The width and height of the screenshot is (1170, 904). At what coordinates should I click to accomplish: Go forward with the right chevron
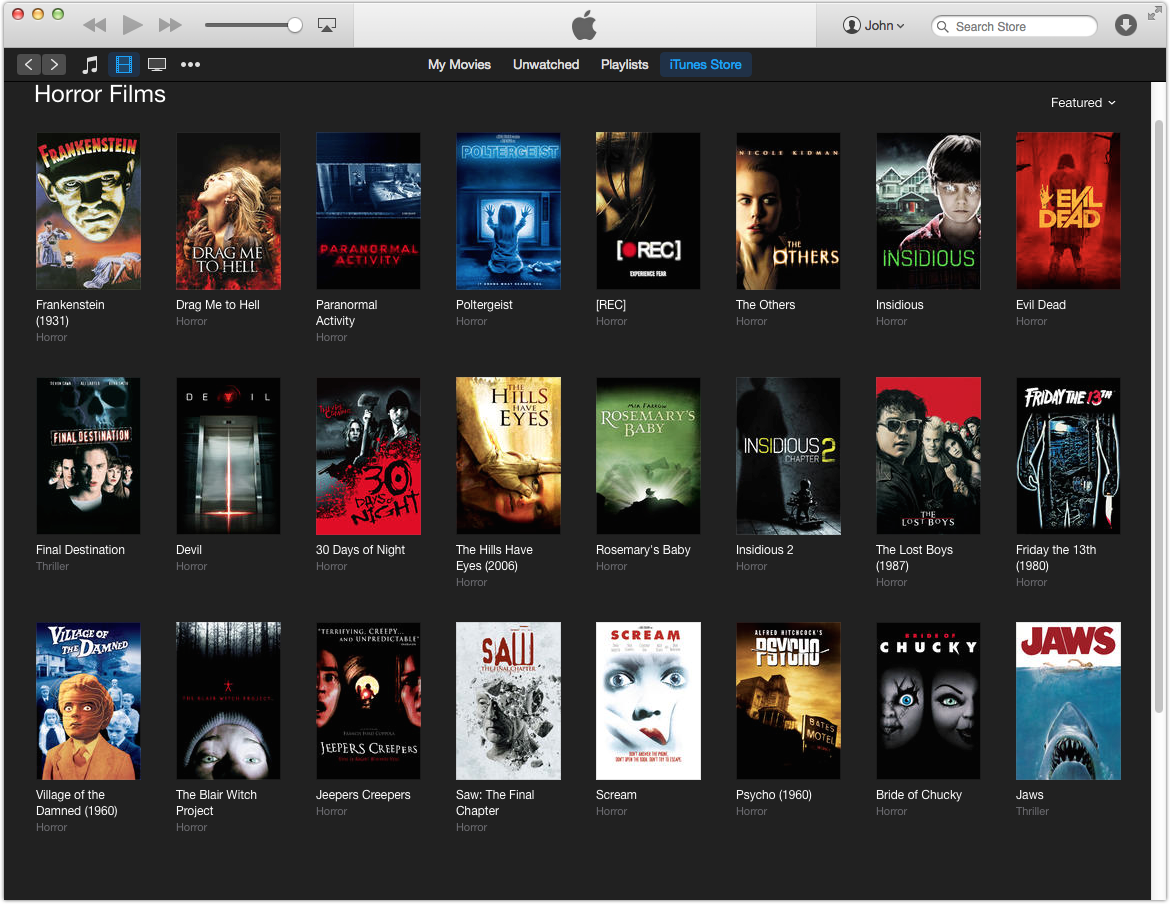click(x=54, y=64)
